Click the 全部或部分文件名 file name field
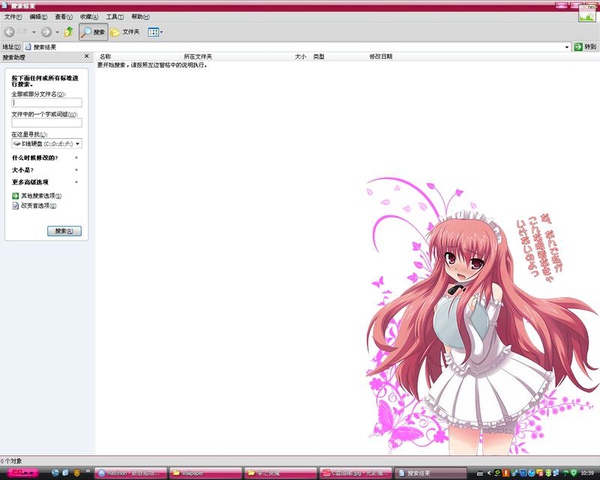The width and height of the screenshot is (600, 480). 47,102
